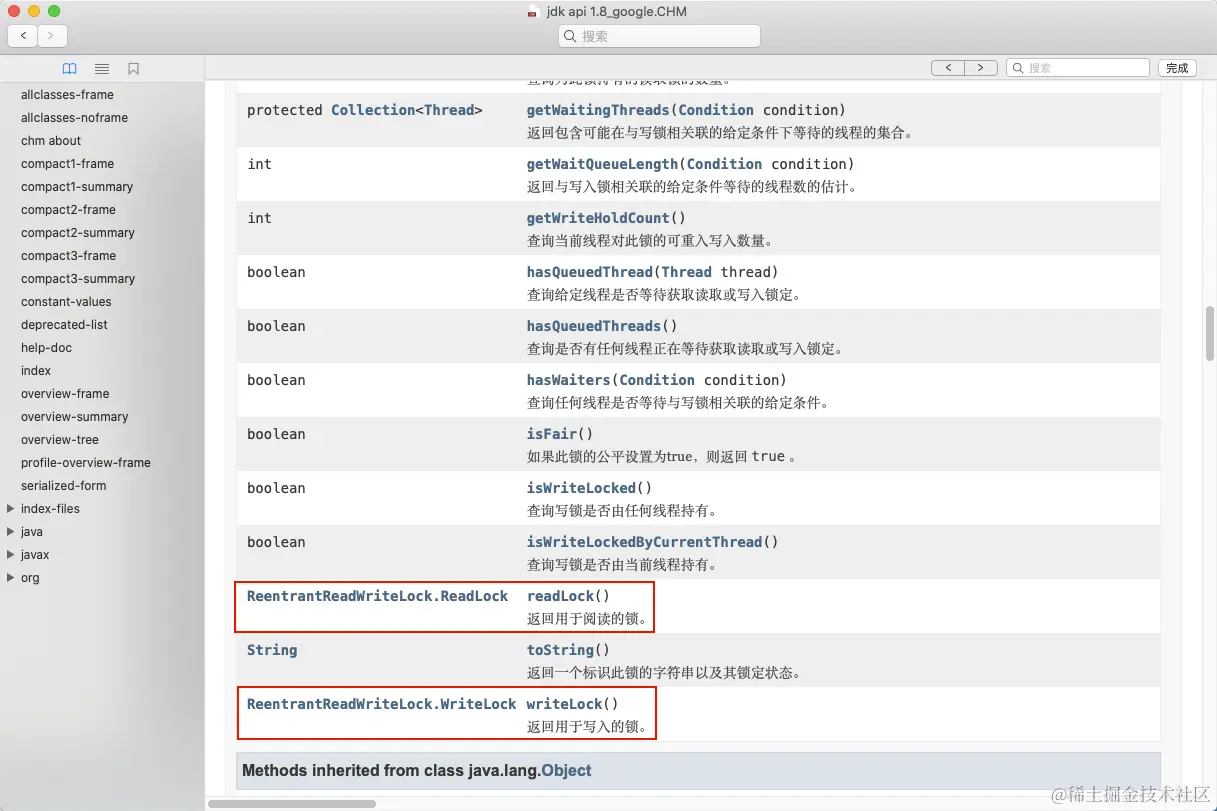The image size is (1217, 811).
Task: Follow the getWaitQueueLength method link
Action: (x=602, y=164)
